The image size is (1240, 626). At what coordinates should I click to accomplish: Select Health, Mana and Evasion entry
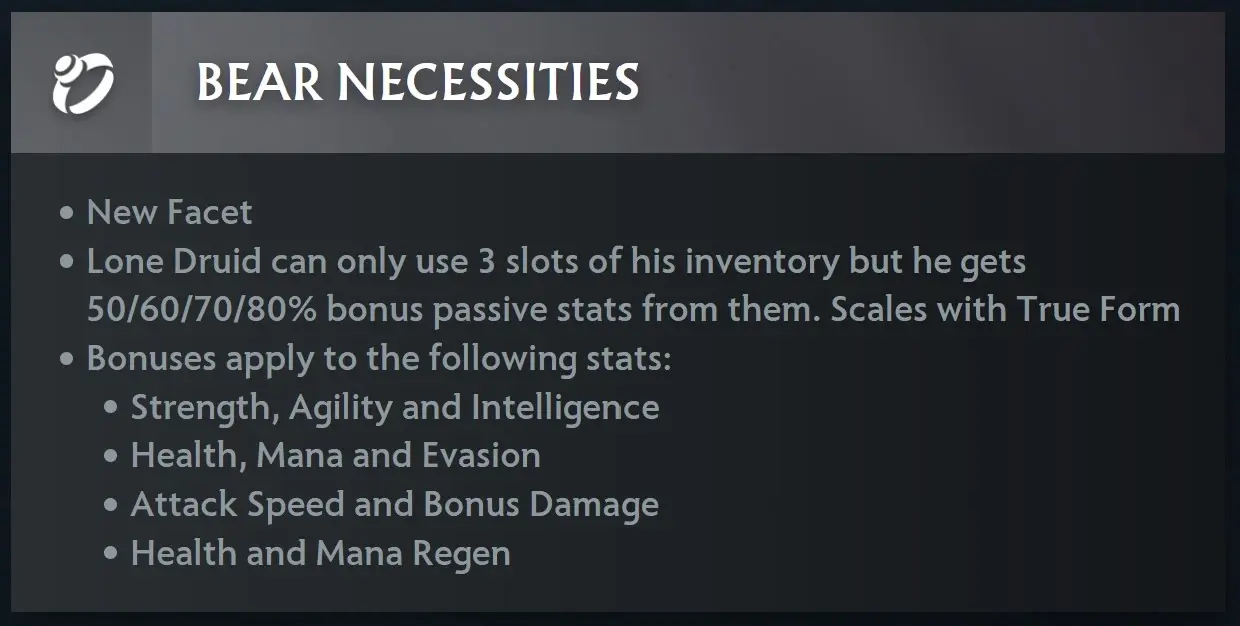tap(335, 455)
